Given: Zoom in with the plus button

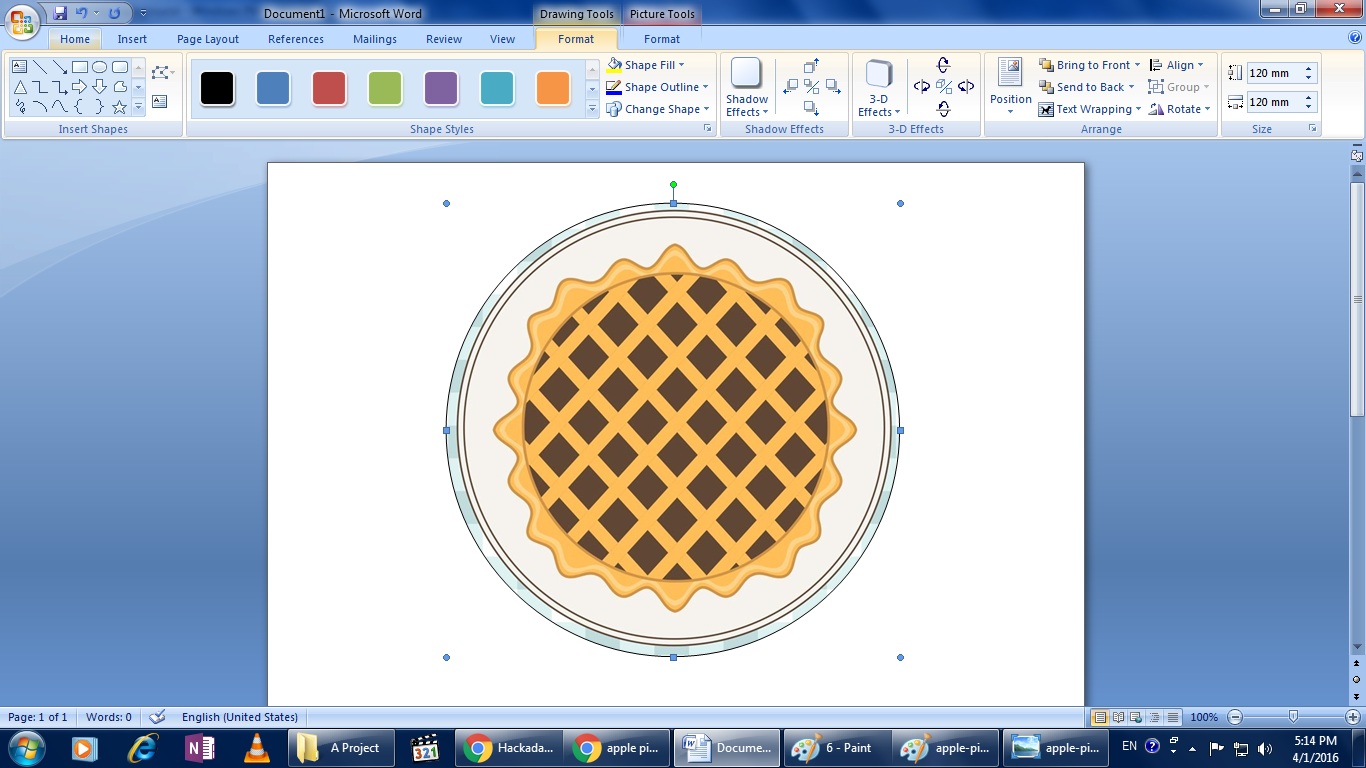Looking at the screenshot, I should tap(1353, 717).
